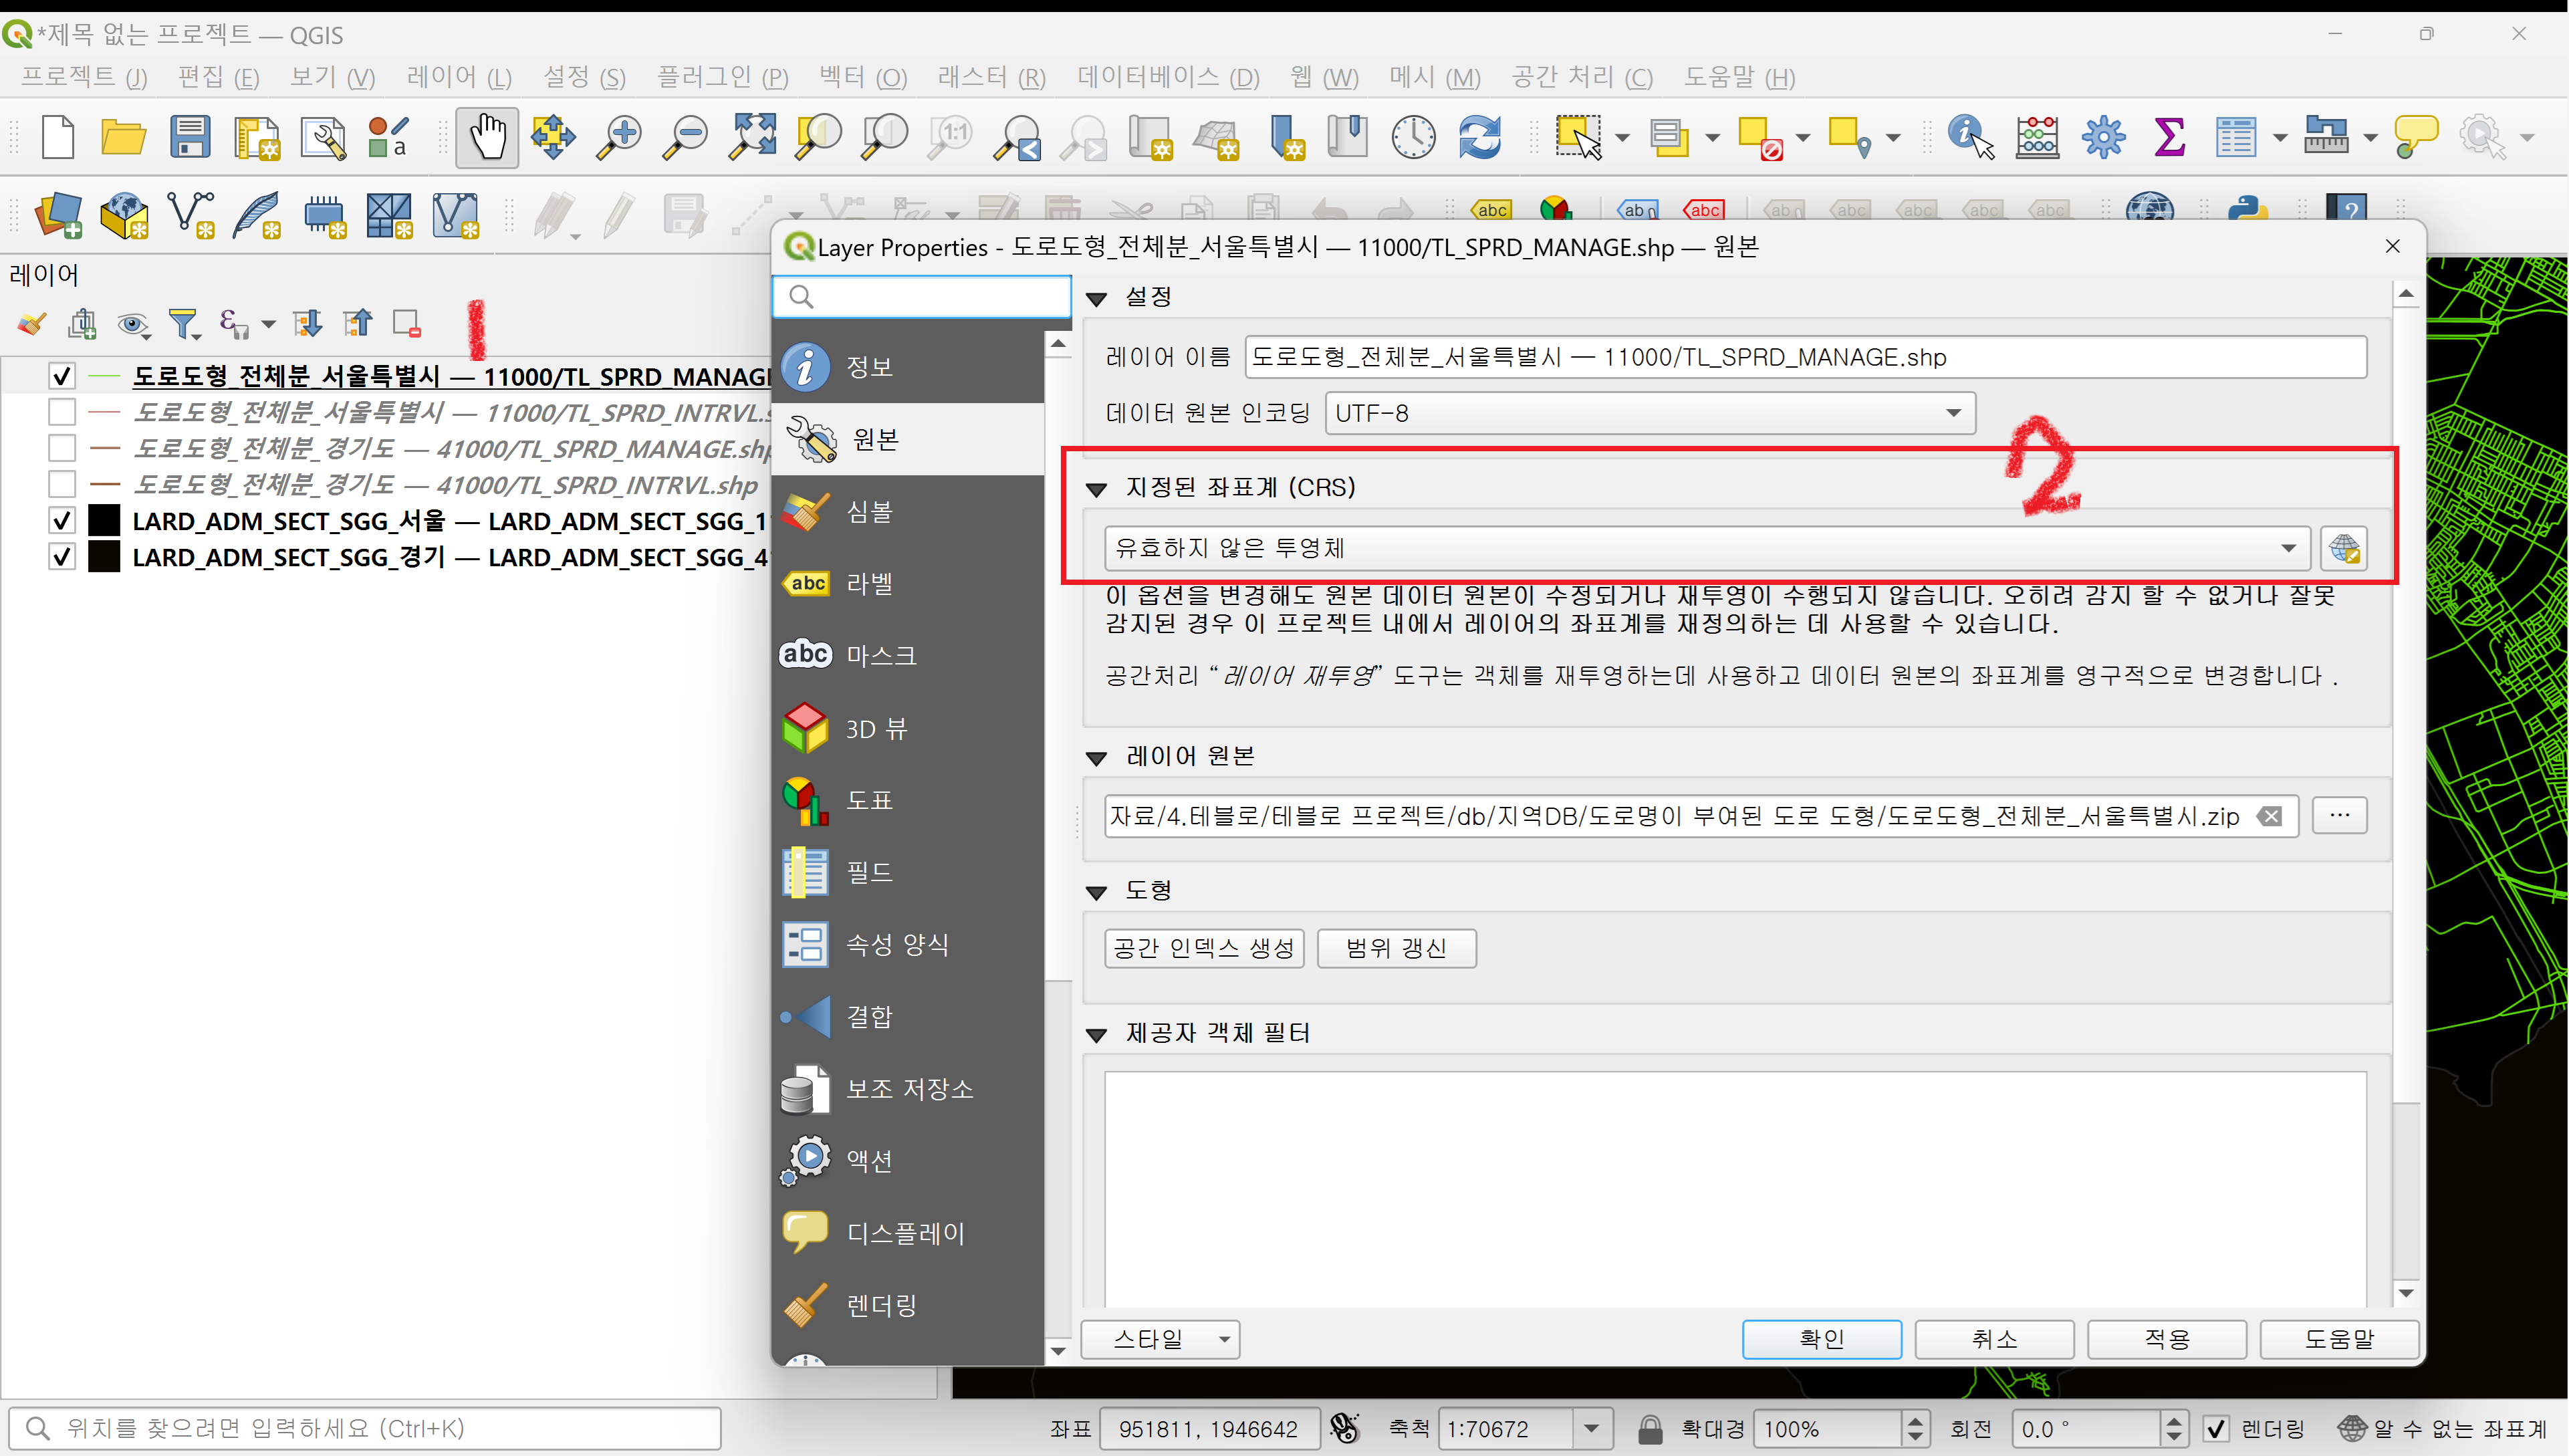Viewport: 2569px width, 1456px height.
Task: Click the 확인 button
Action: pos(1821,1339)
